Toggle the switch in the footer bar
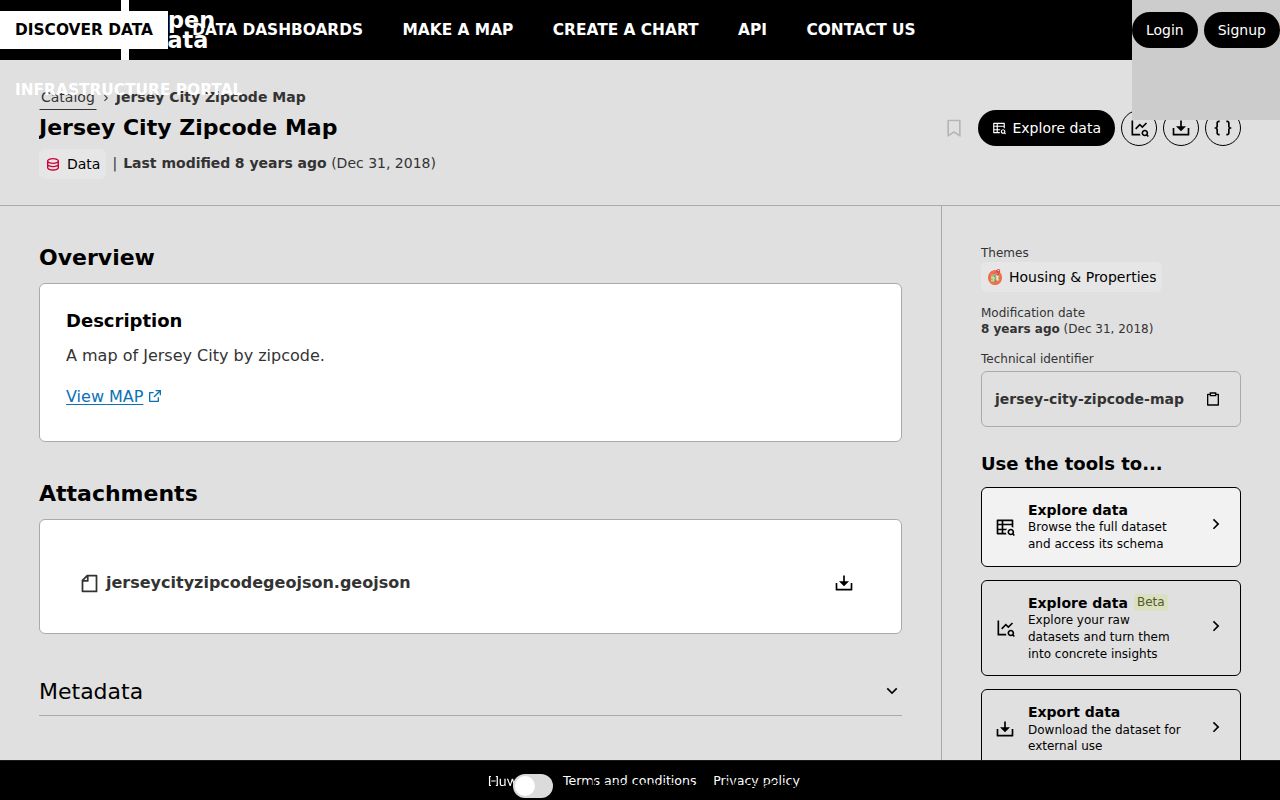The width and height of the screenshot is (1280, 800). click(532, 786)
